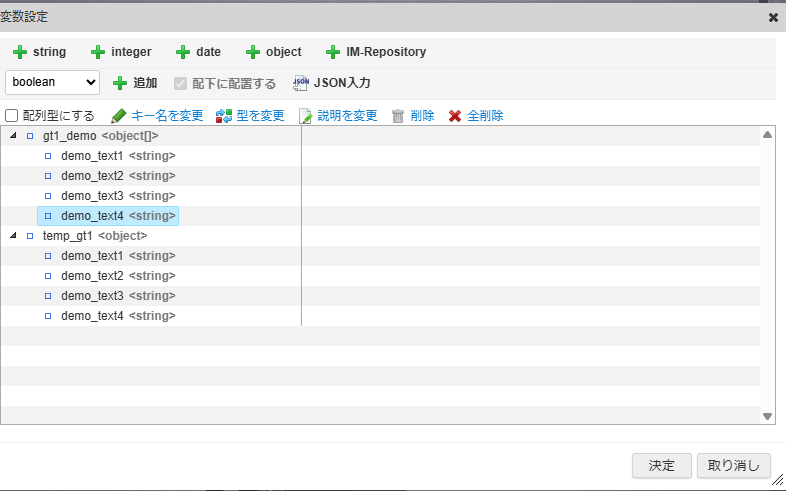
Task: Select demo_text2 under gt1_demo
Action: 92,176
